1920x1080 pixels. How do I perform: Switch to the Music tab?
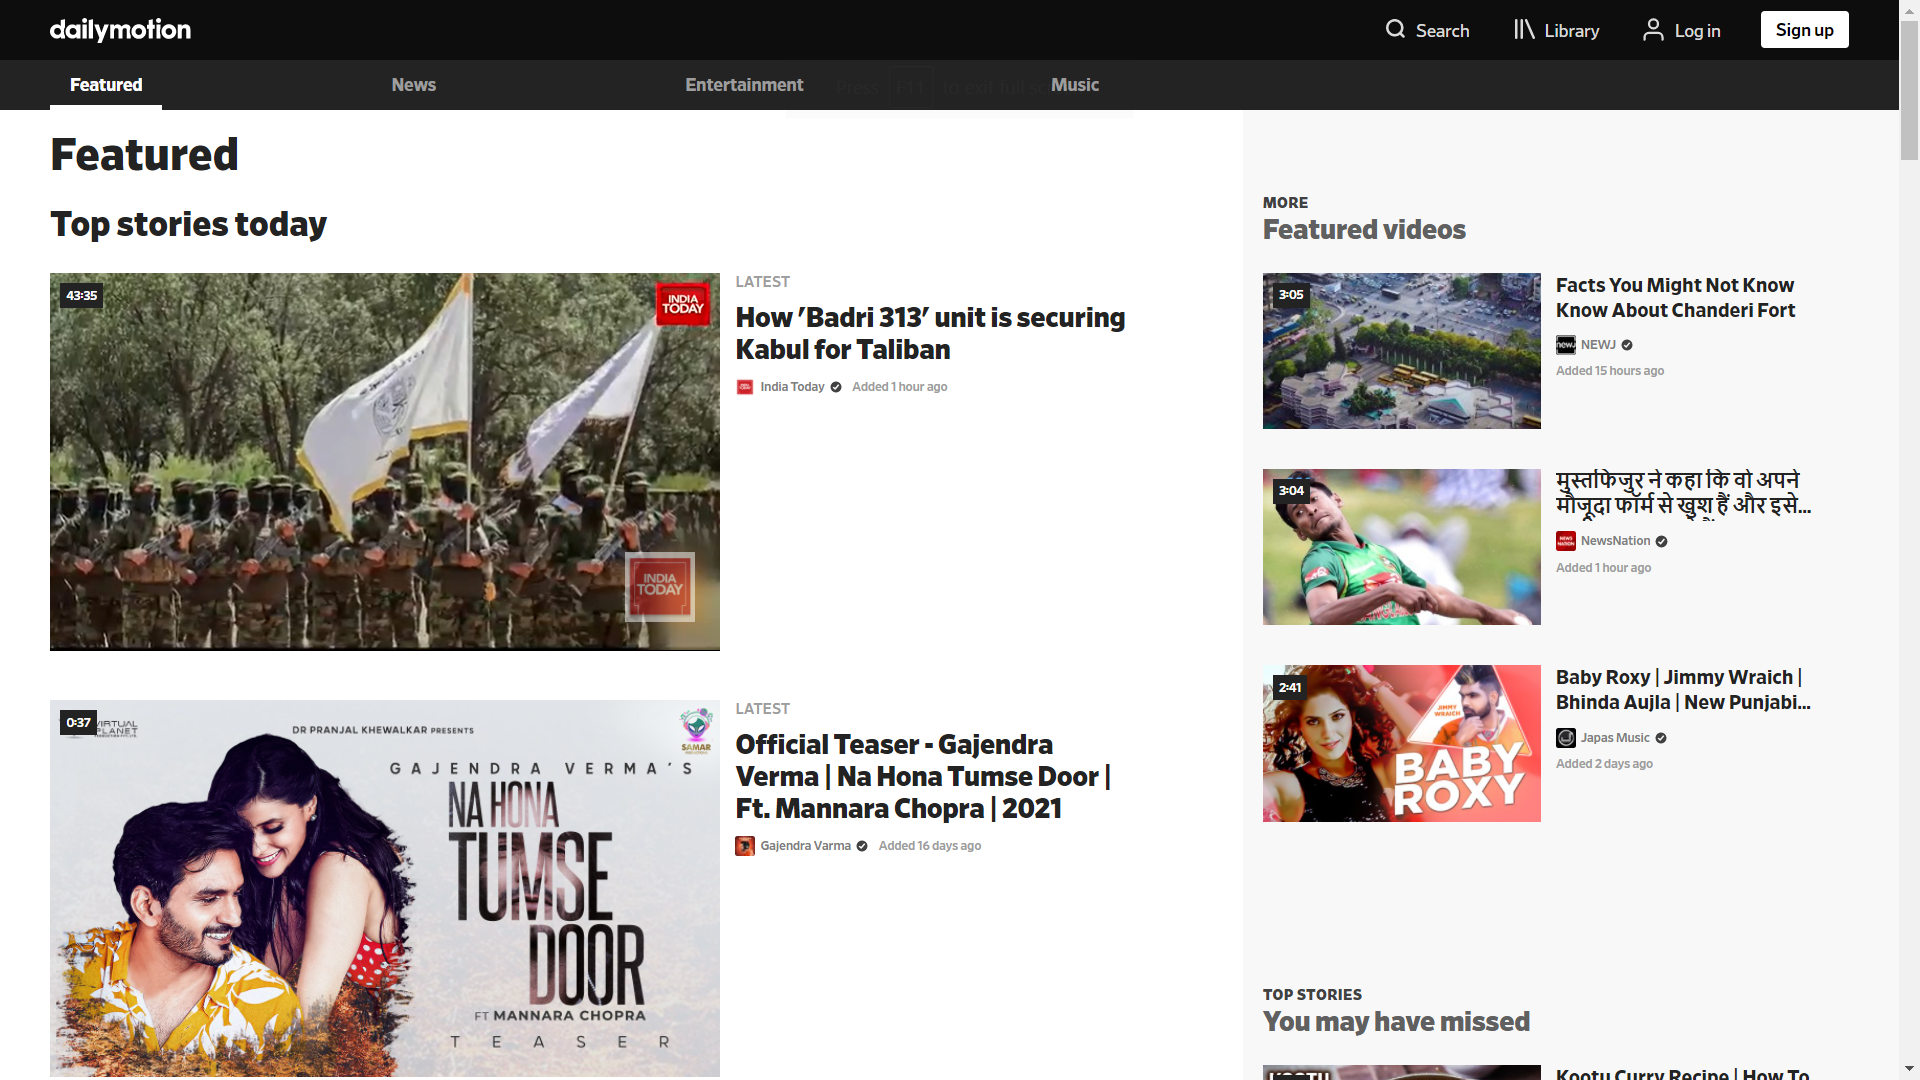(x=1074, y=85)
